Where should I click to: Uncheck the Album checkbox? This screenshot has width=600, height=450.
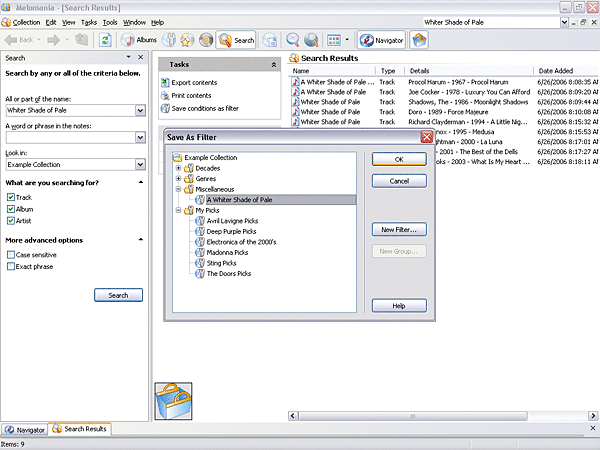(11, 209)
